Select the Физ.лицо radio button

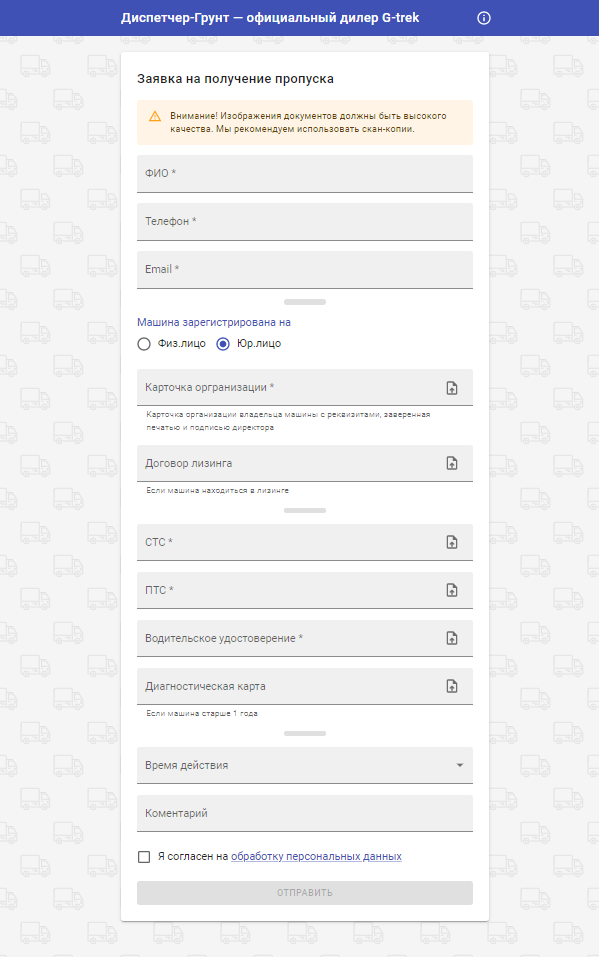point(144,344)
